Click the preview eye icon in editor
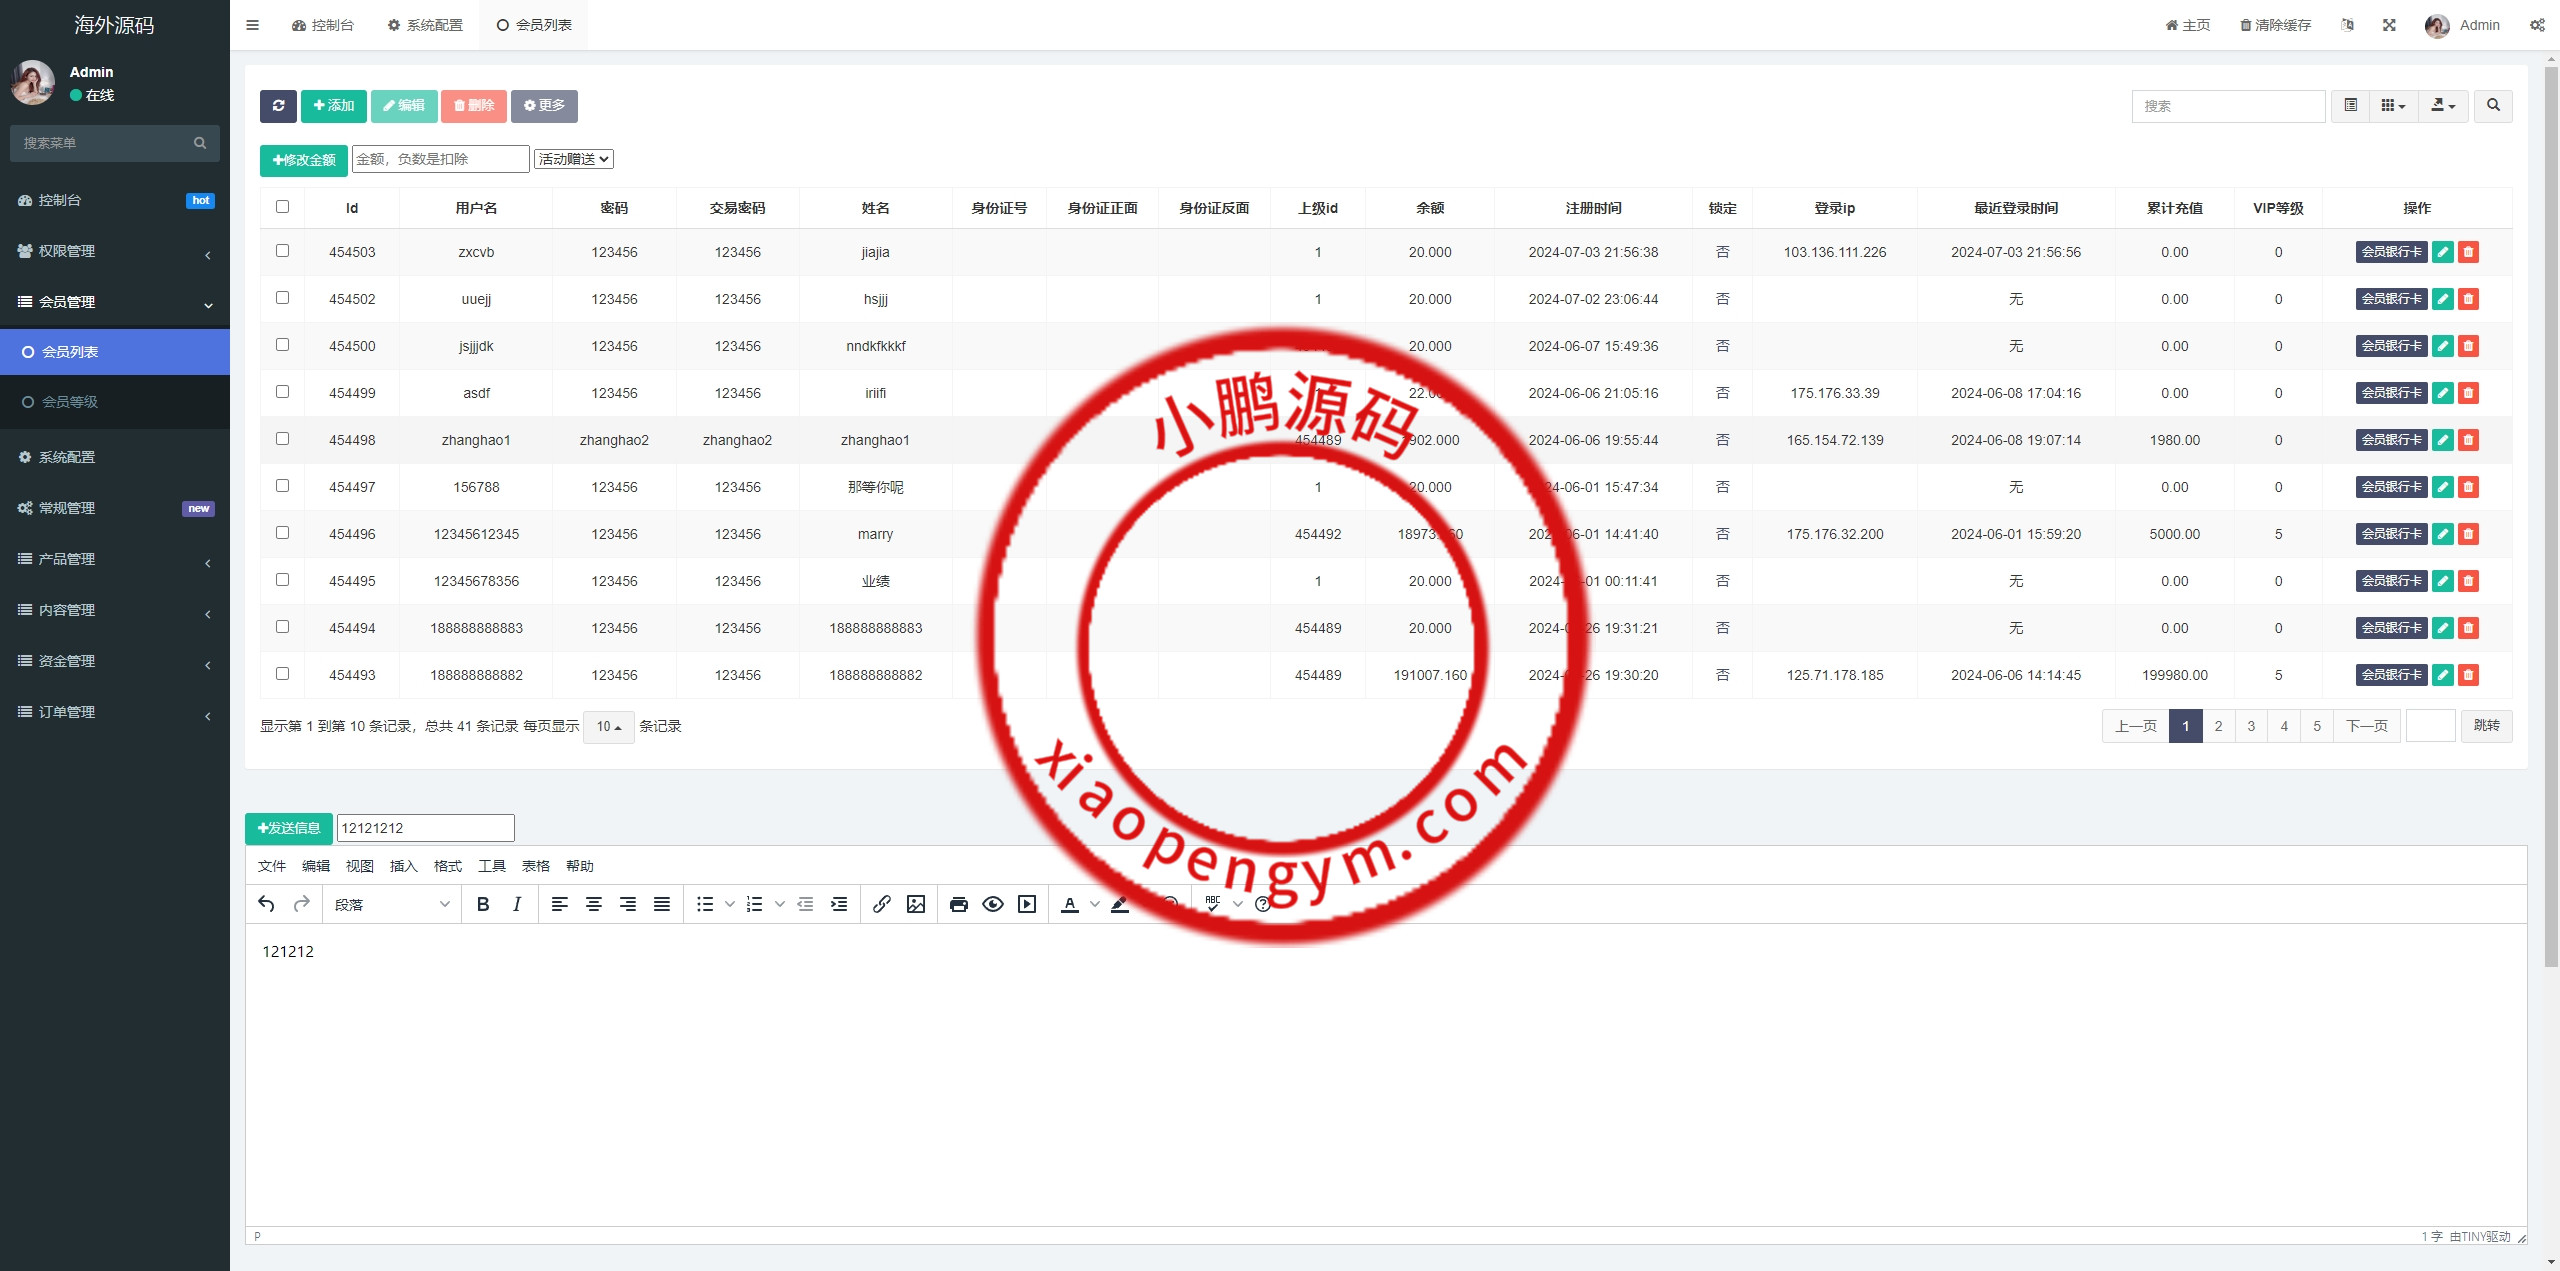The image size is (2560, 1271). [992, 904]
